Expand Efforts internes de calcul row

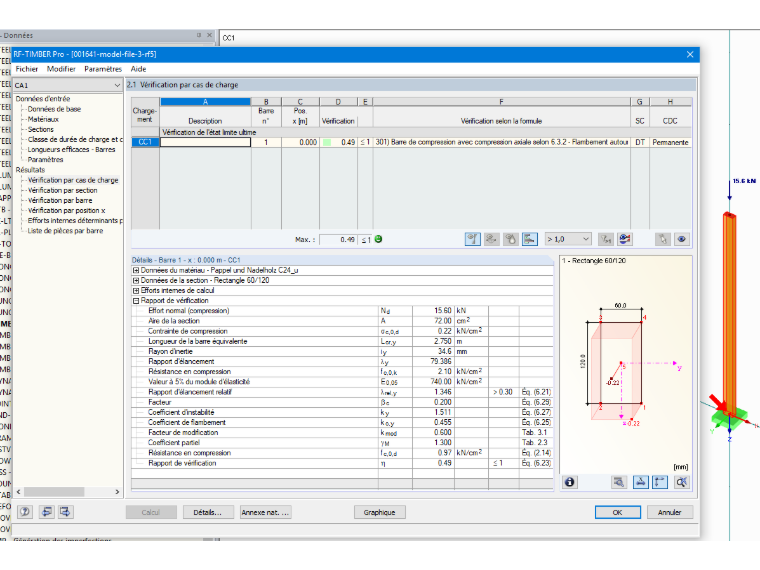(136, 291)
